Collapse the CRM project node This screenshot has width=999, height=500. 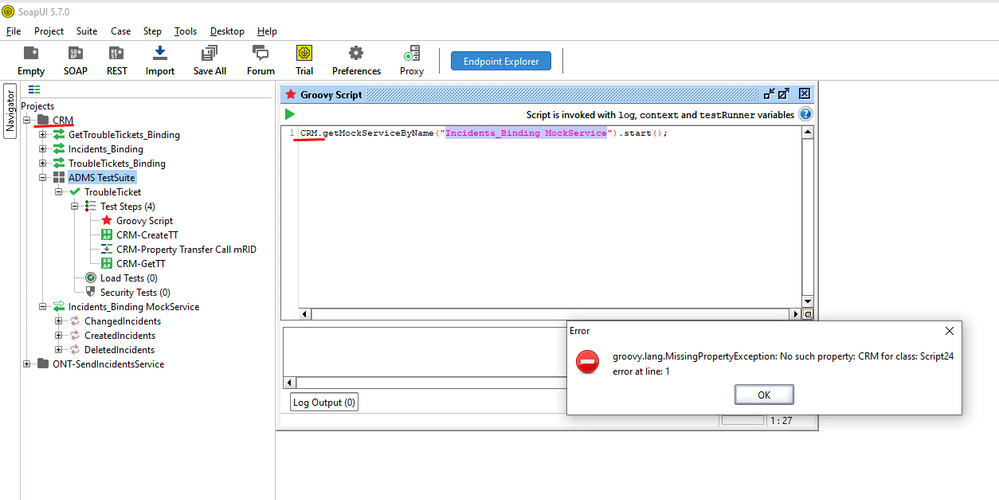pyautogui.click(x=27, y=120)
